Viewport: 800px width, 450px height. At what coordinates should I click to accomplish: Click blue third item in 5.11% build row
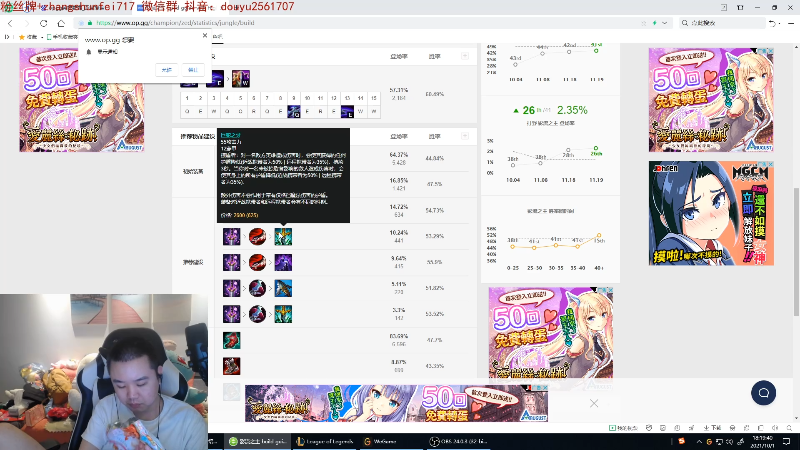pos(283,288)
